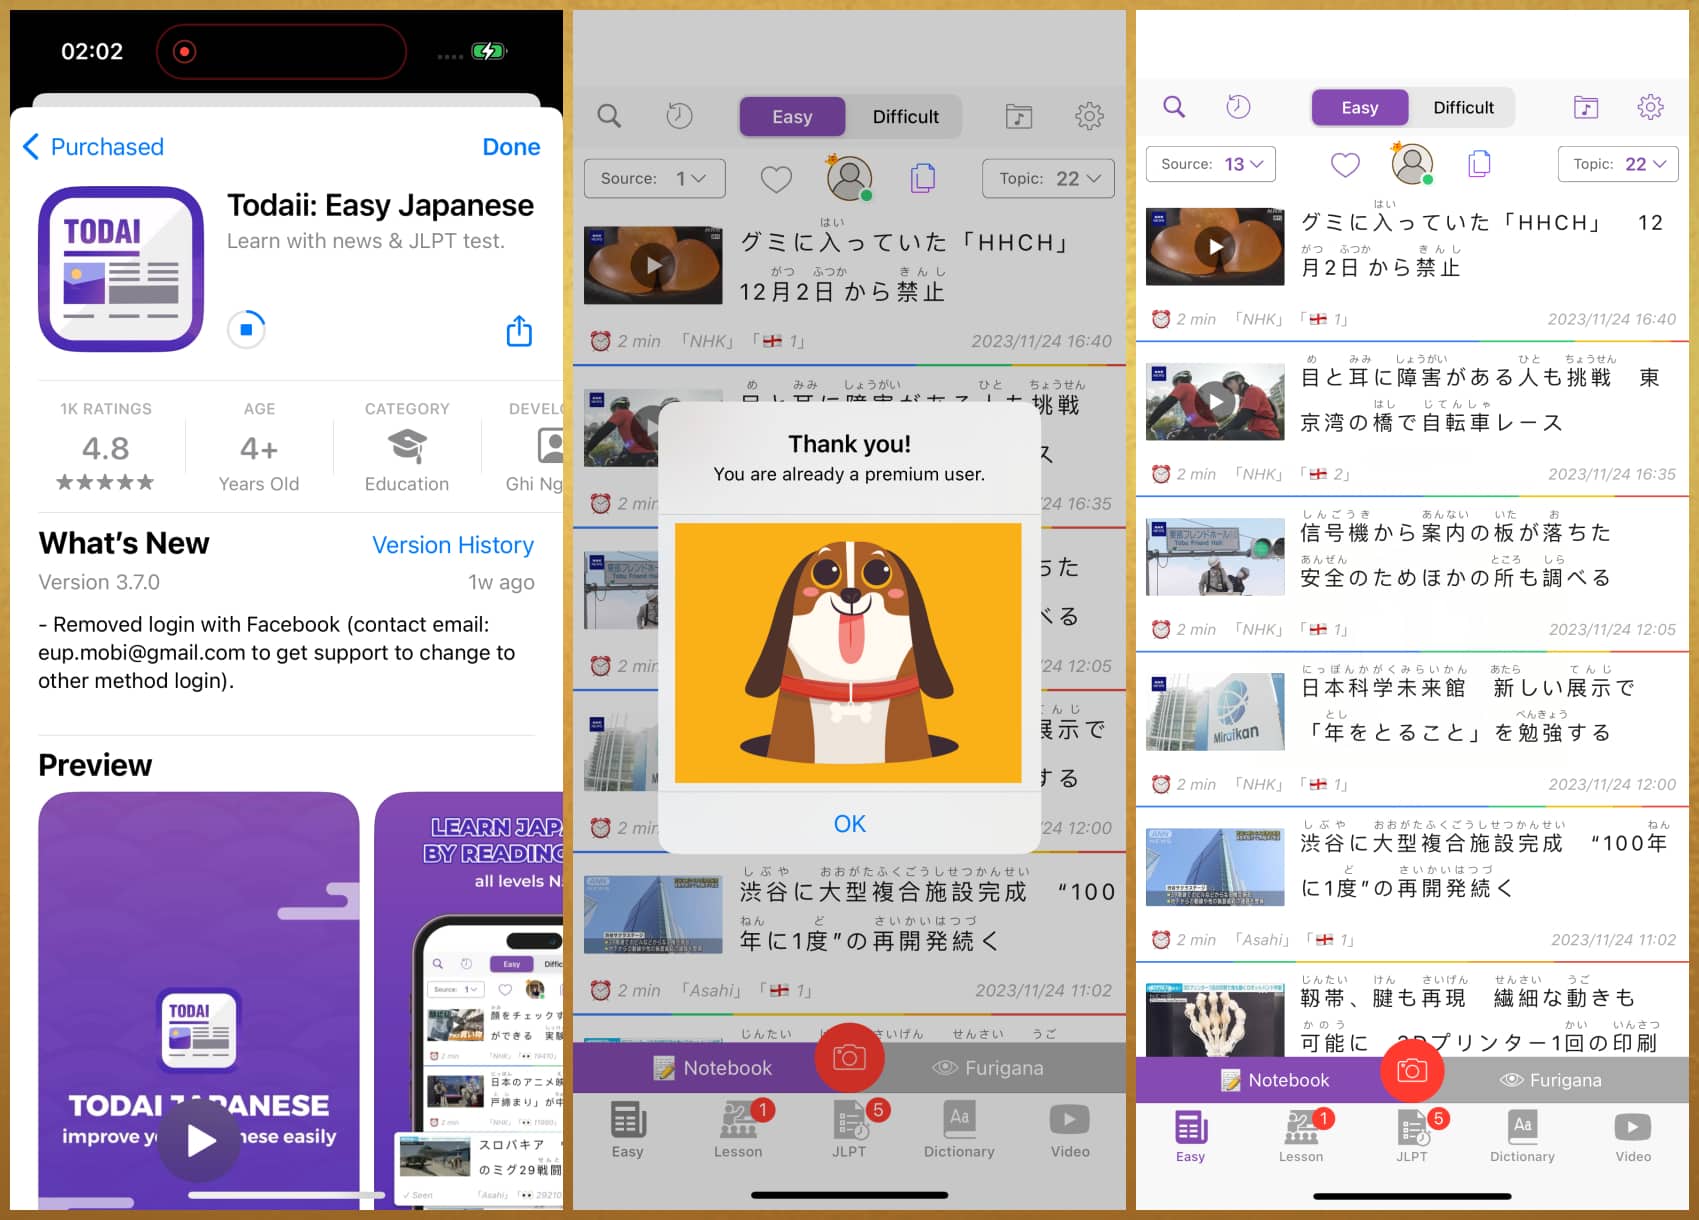Open music folder icon in right screen

click(1586, 107)
